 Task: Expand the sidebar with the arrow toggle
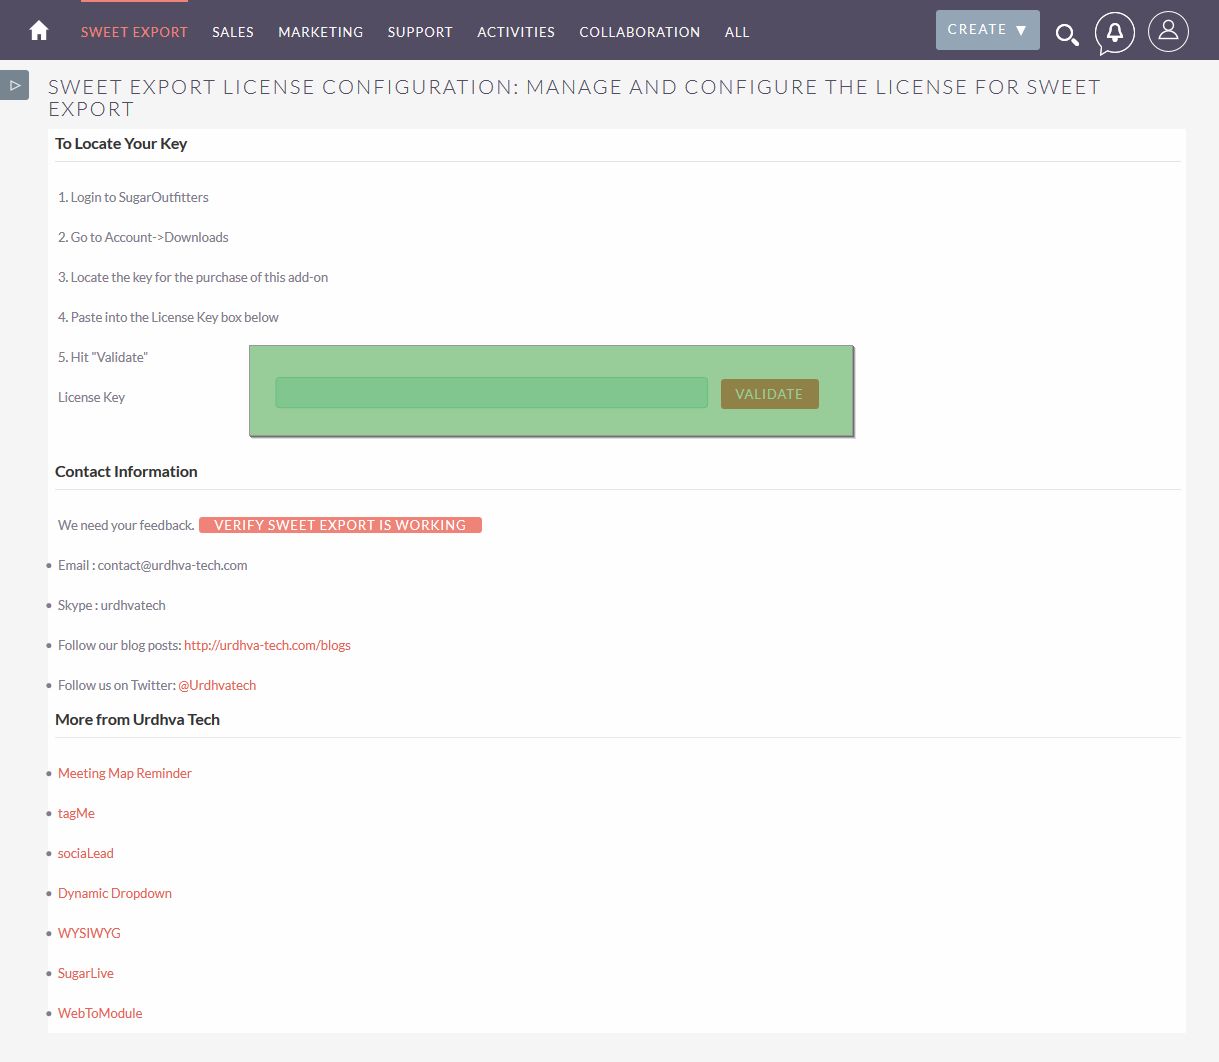15,85
